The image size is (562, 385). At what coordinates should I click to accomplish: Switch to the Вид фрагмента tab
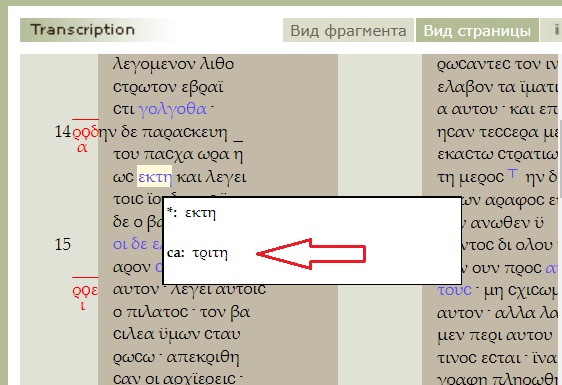pyautogui.click(x=348, y=30)
